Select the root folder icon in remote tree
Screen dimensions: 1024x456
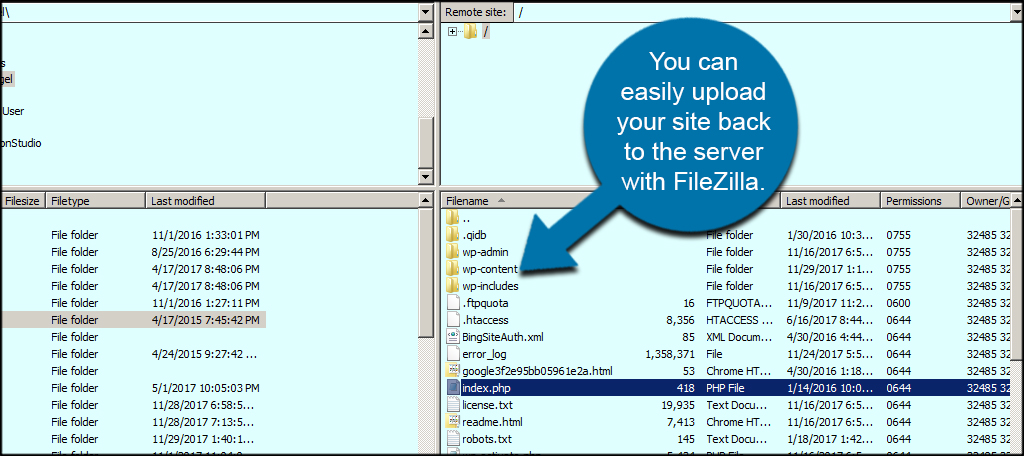point(470,32)
